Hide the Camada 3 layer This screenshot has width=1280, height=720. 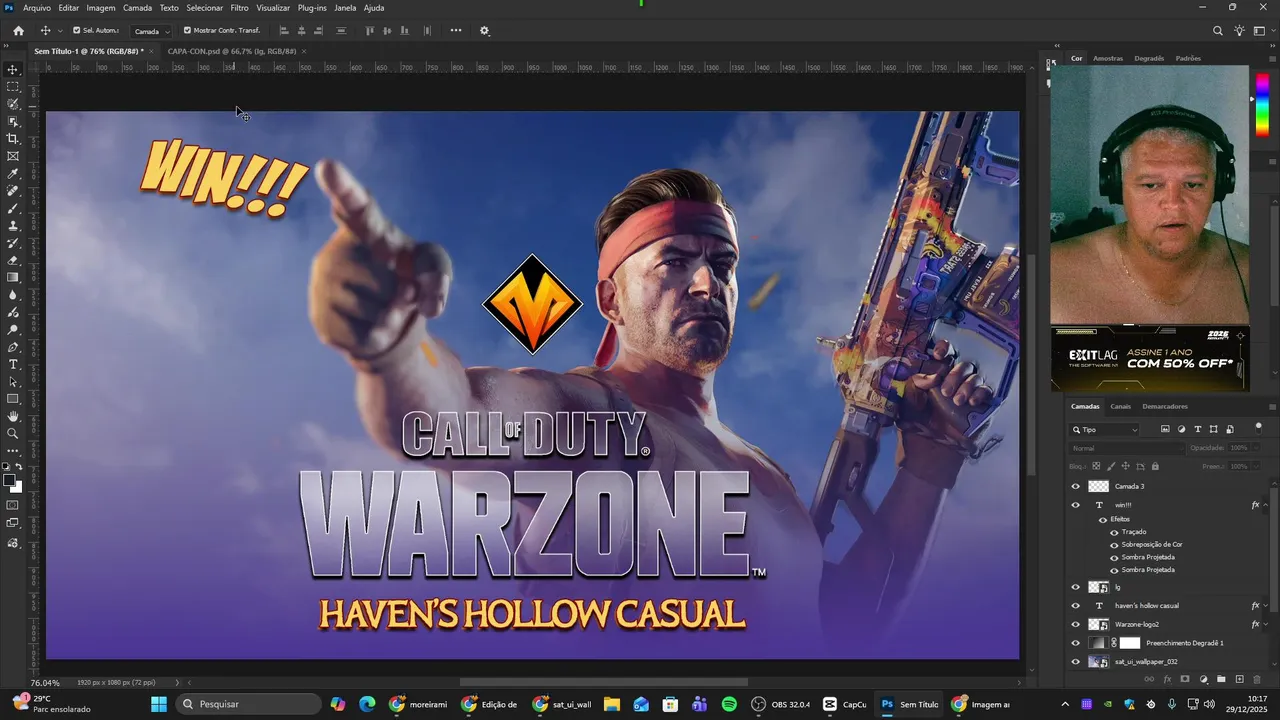(1076, 486)
